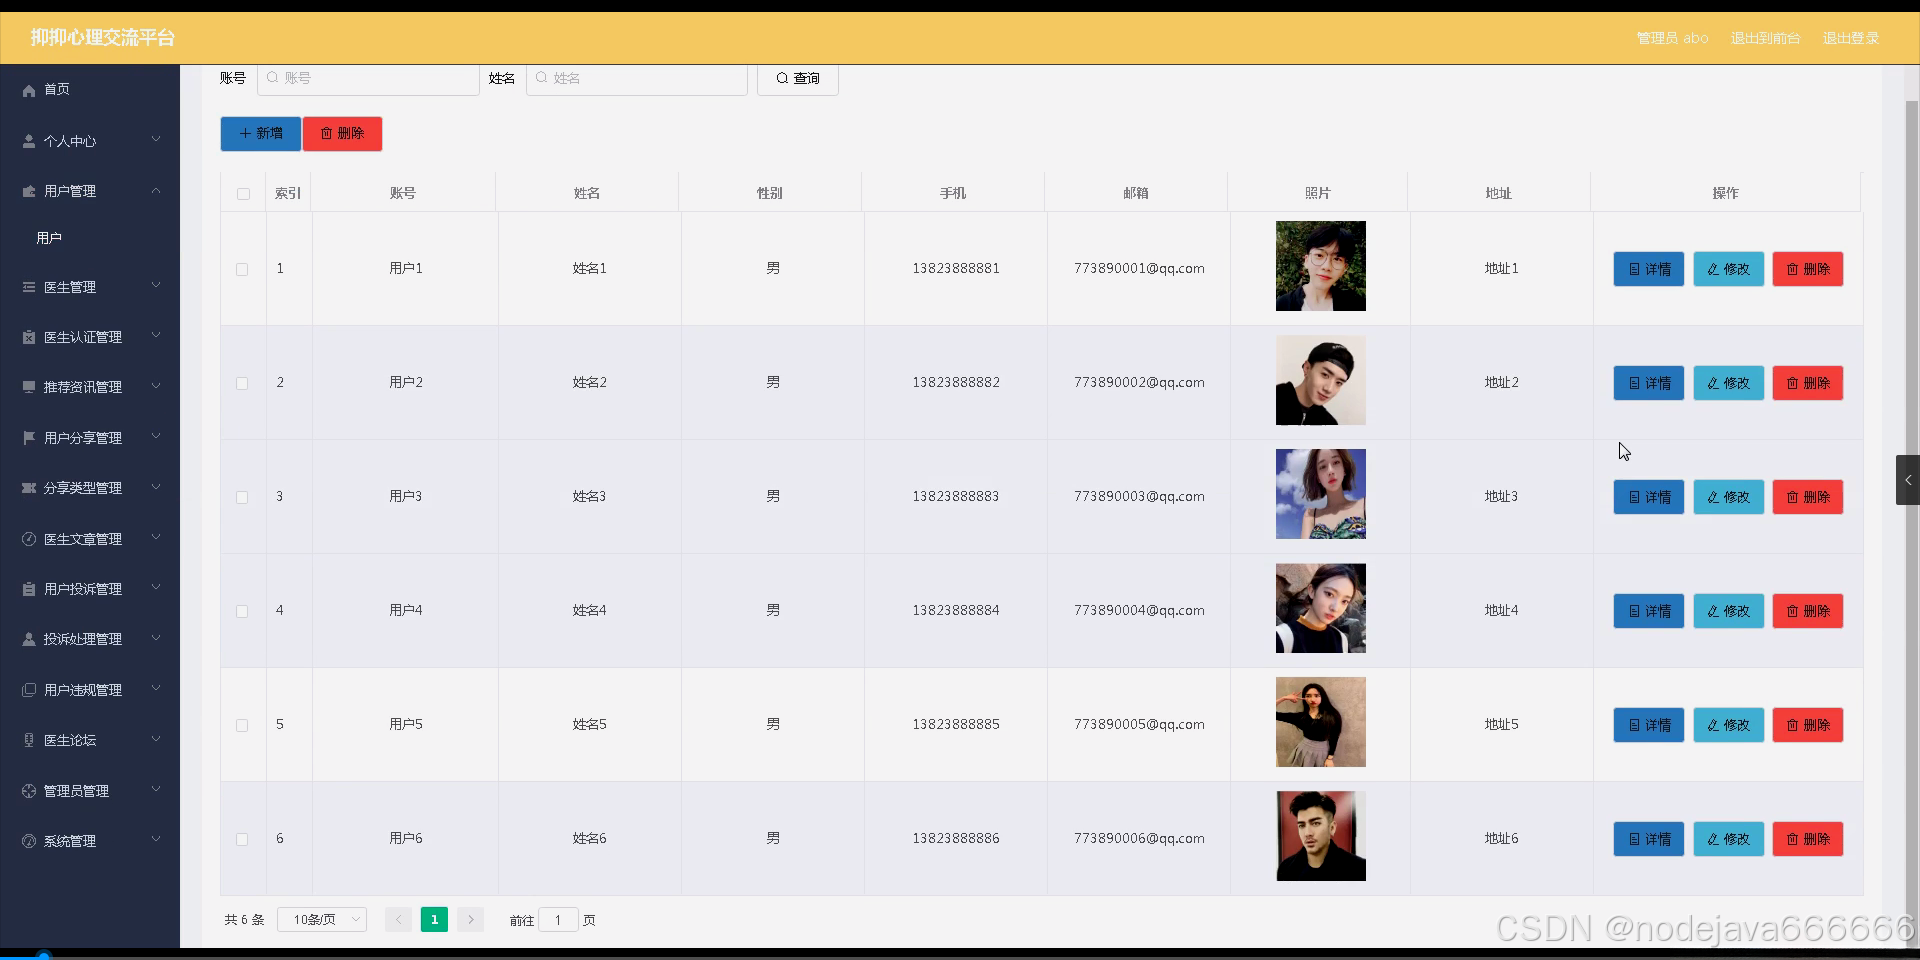Image resolution: width=1920 pixels, height=960 pixels.
Task: Expand the 医生管理 menu chevron
Action: coord(156,286)
